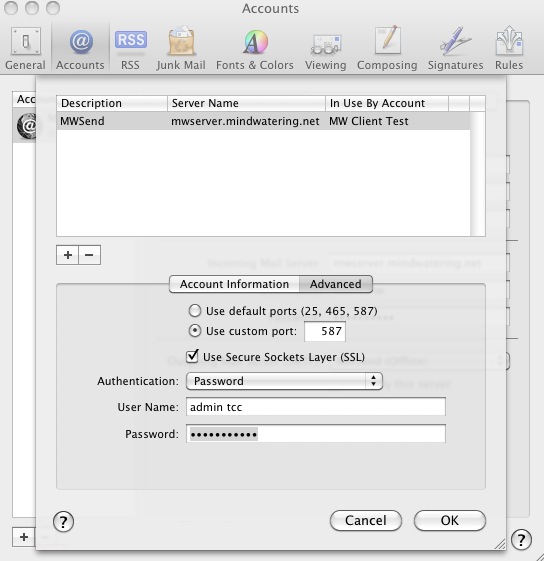Open the Composing preferences pane
The width and height of the screenshot is (544, 561).
pos(387,48)
